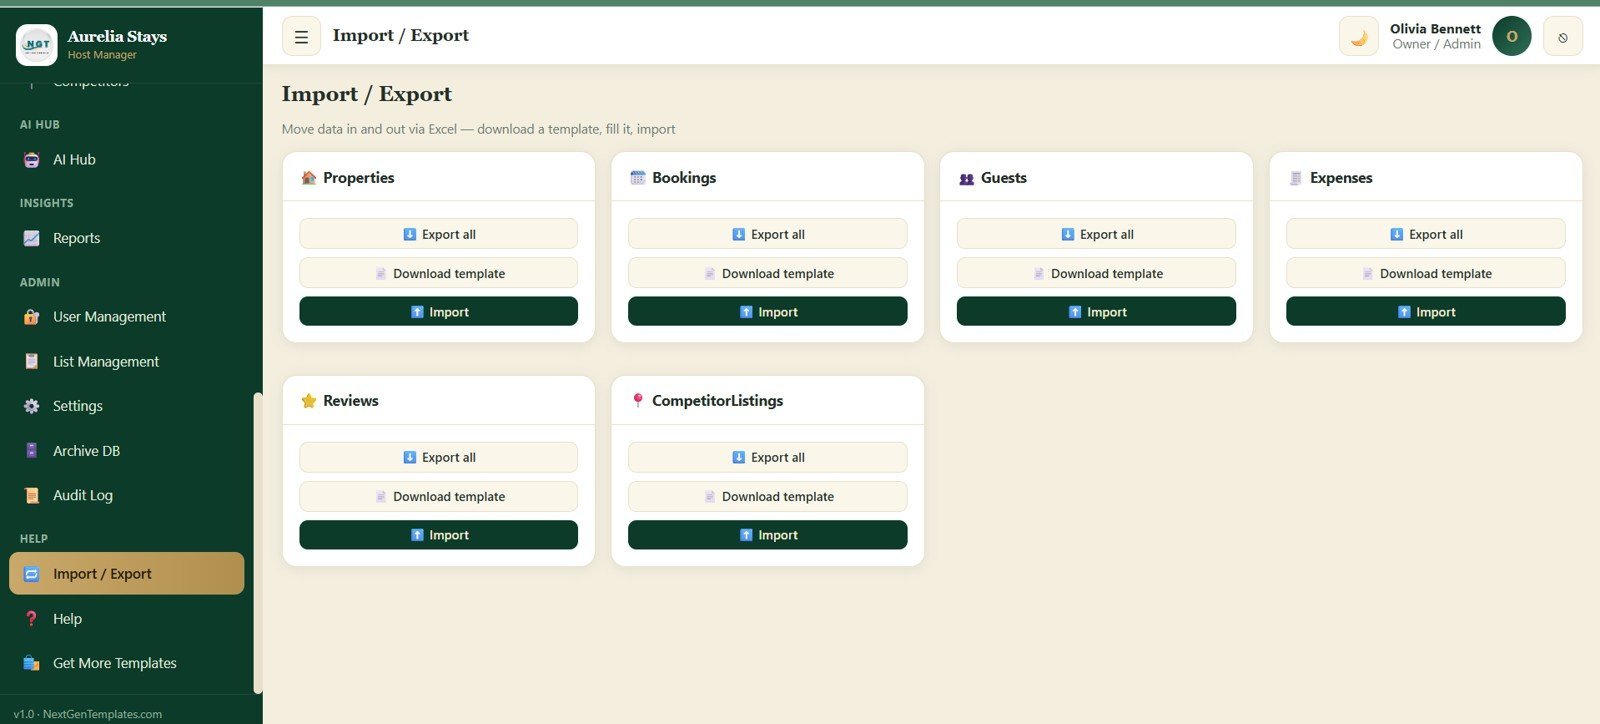
Task: Export all CompetitorListings
Action: coord(767,457)
